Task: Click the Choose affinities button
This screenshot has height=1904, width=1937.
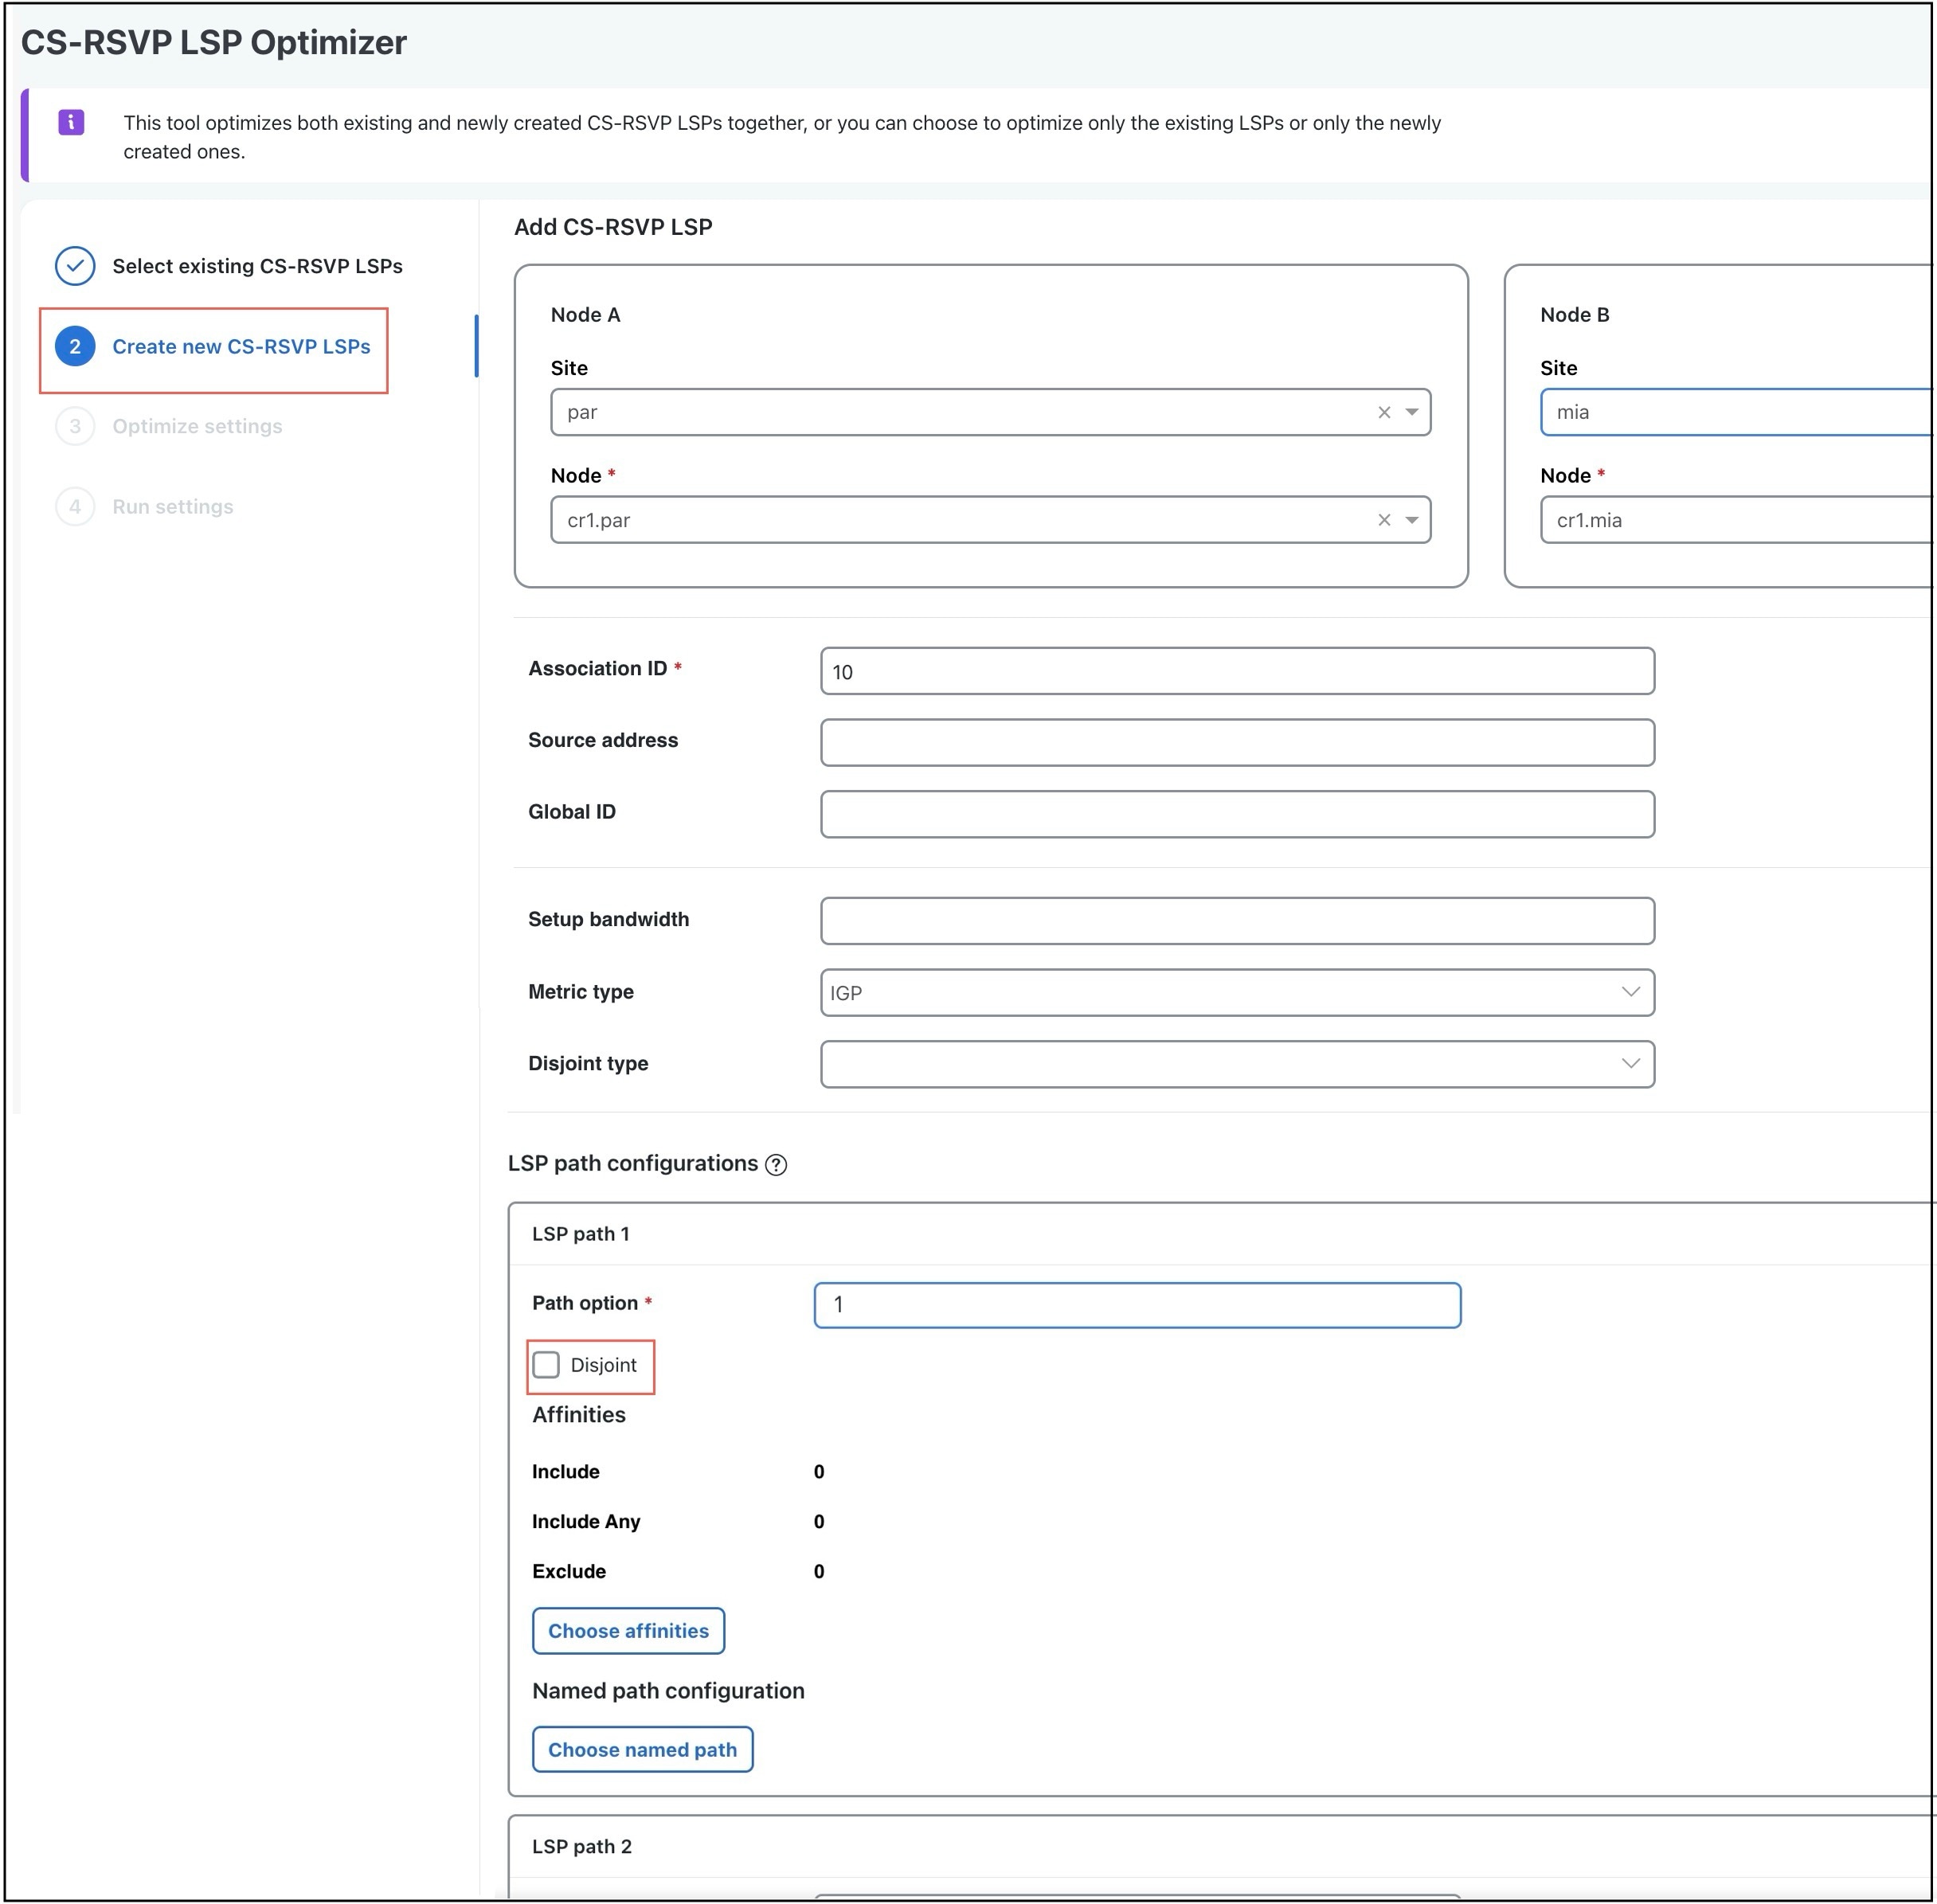Action: 628,1631
